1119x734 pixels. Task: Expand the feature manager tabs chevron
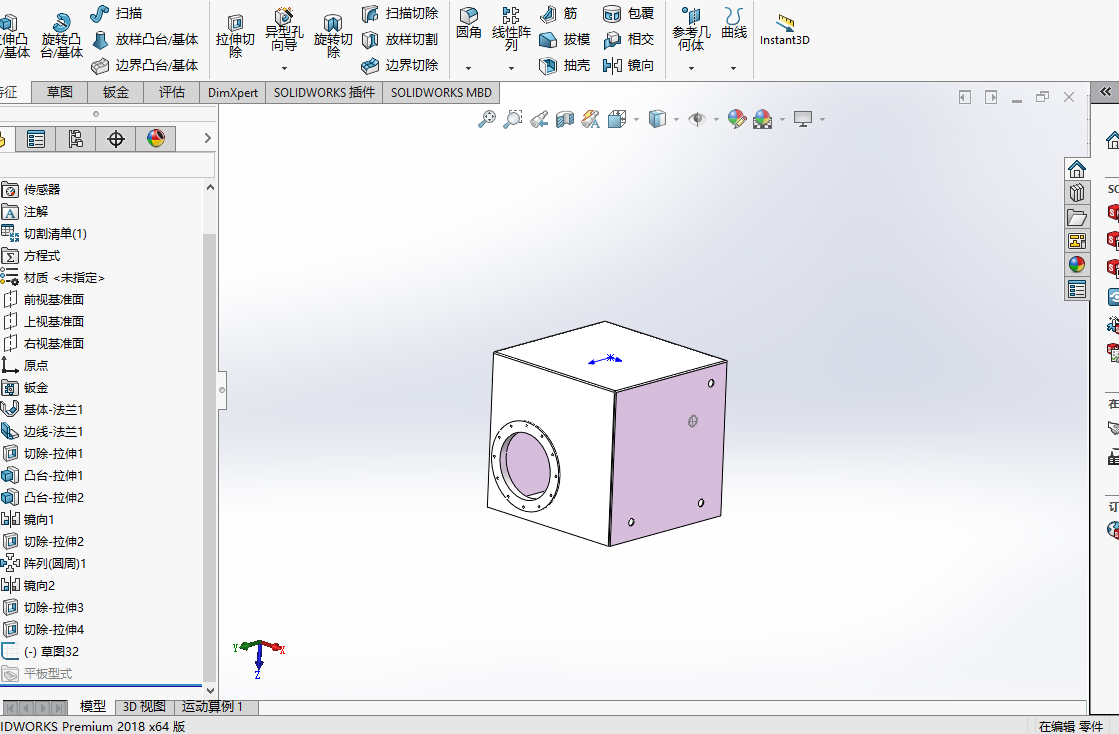tap(208, 138)
